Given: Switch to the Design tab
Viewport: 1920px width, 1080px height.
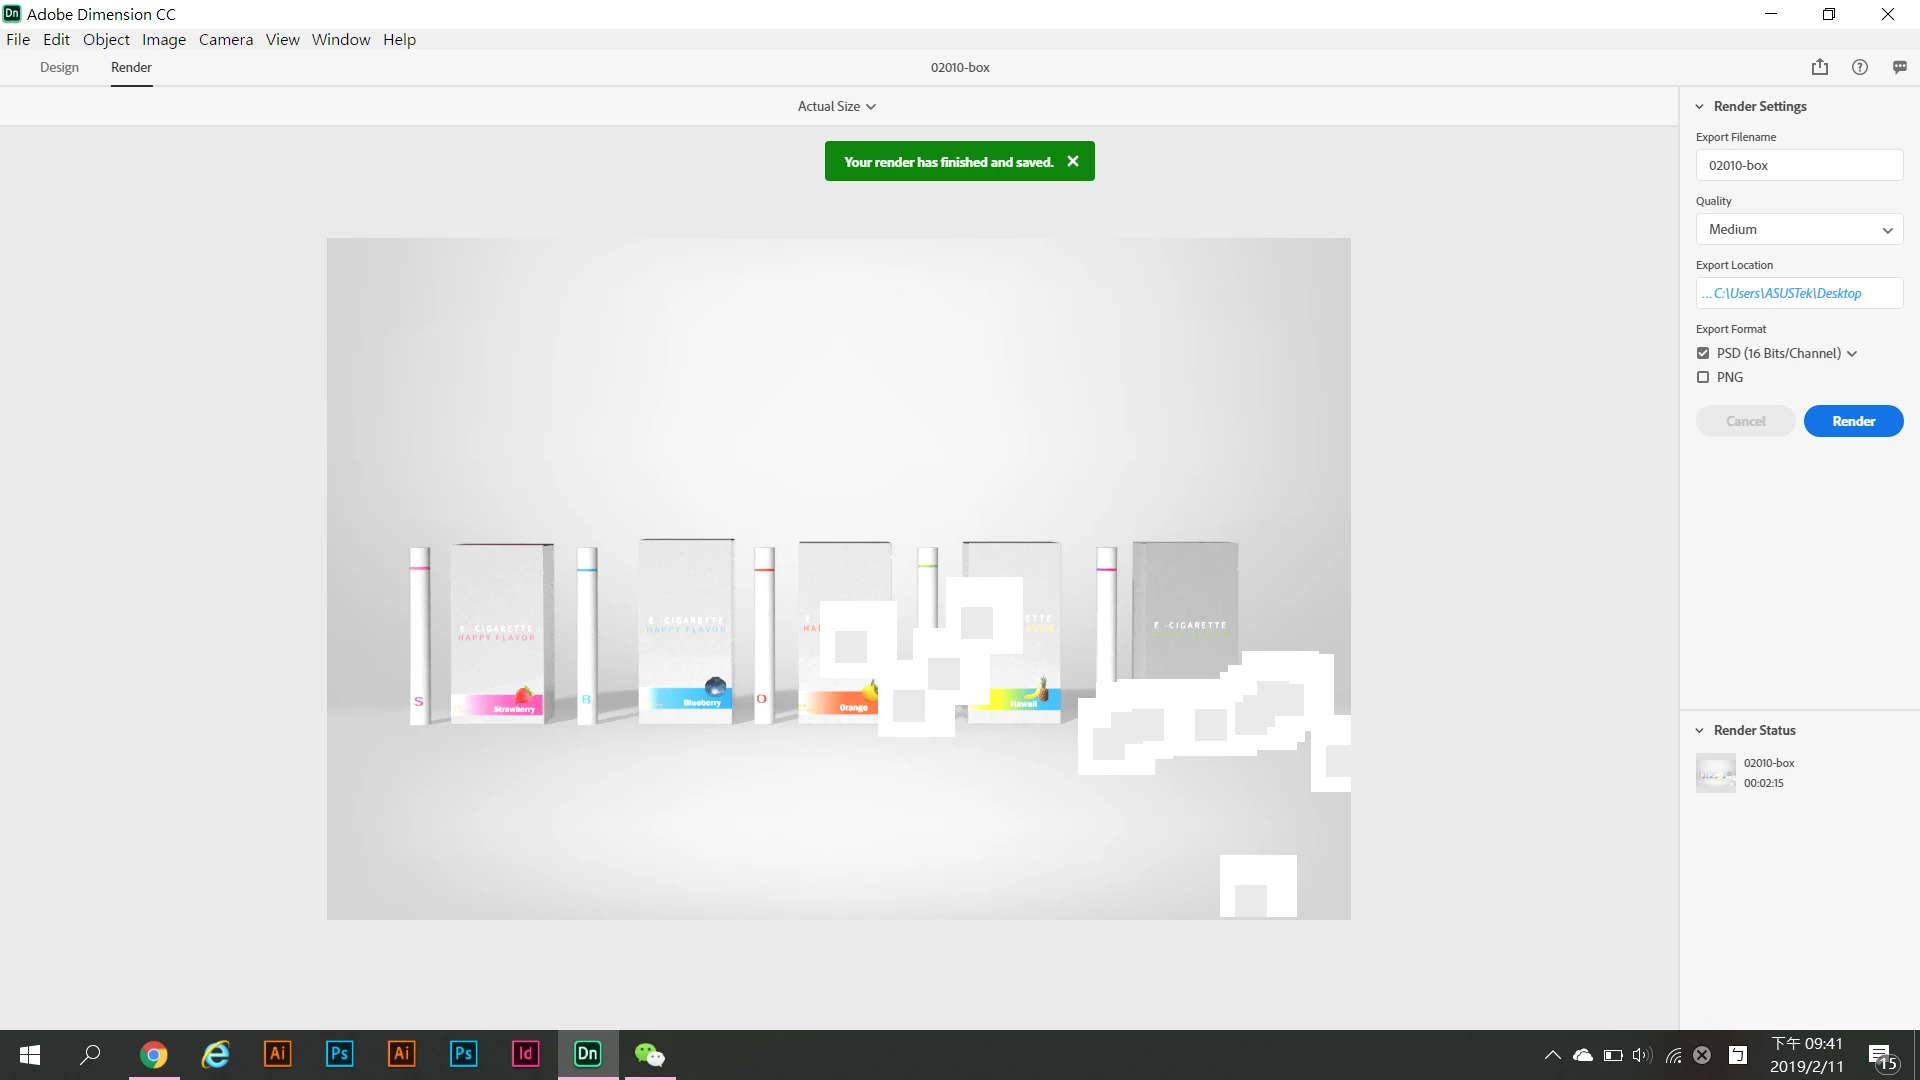Looking at the screenshot, I should point(59,67).
